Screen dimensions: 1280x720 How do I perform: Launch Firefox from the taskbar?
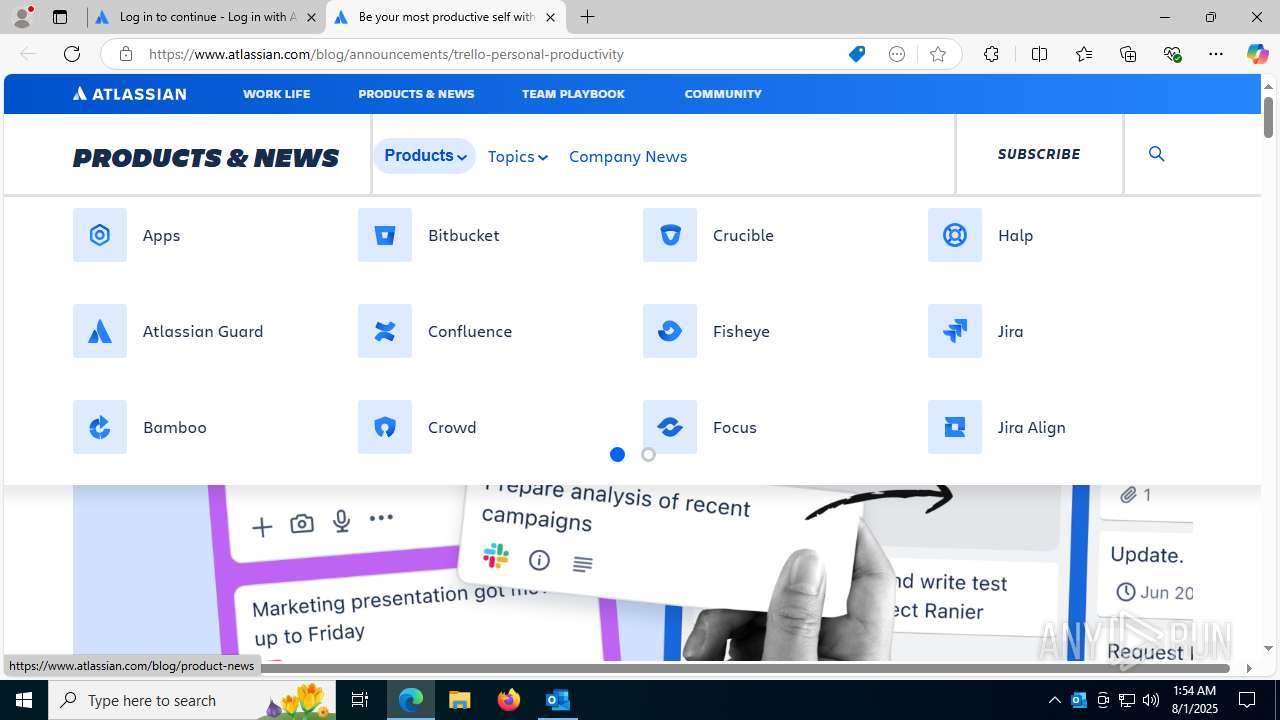(x=509, y=700)
